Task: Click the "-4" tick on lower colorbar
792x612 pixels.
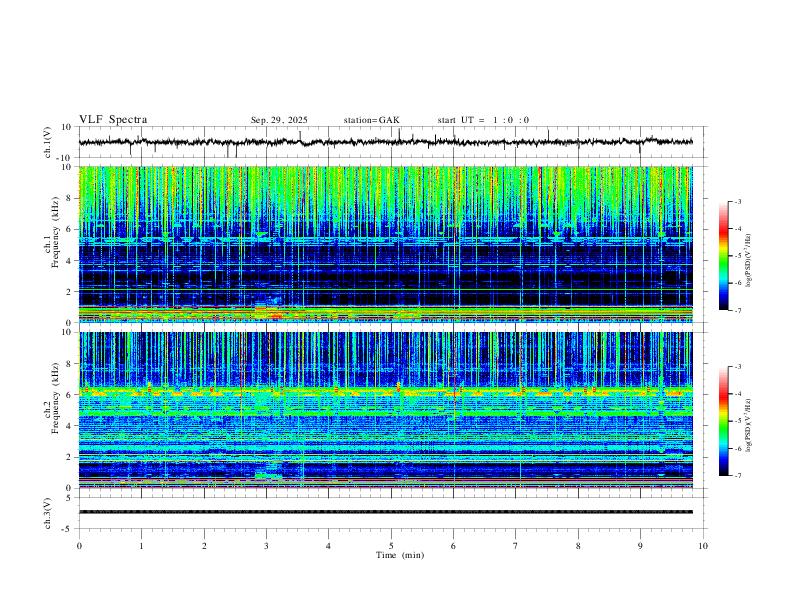Action: [x=738, y=394]
